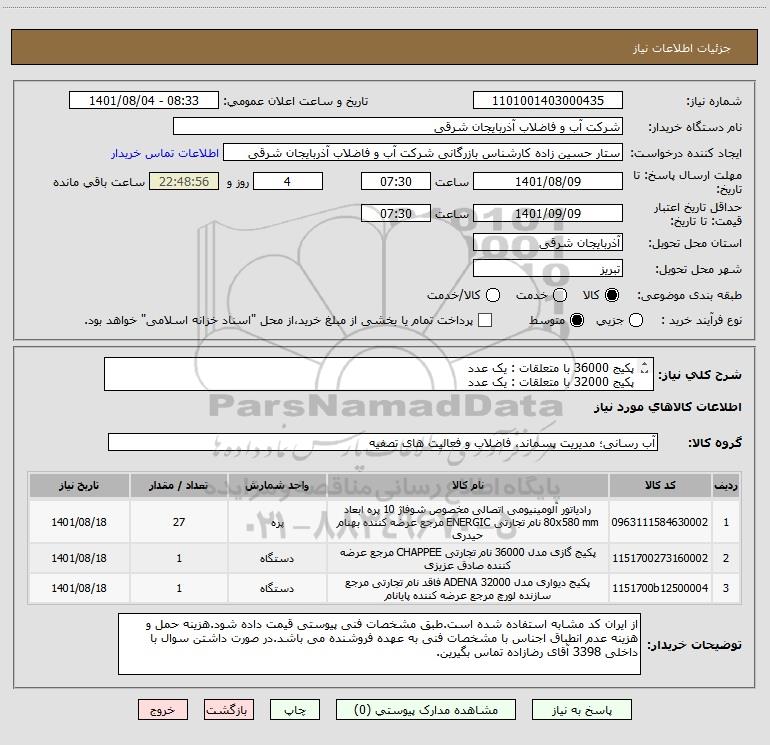Viewport: 770px width, 745px height.
Task: Open اطلاعات تماس خریدار link
Action: click(165, 153)
